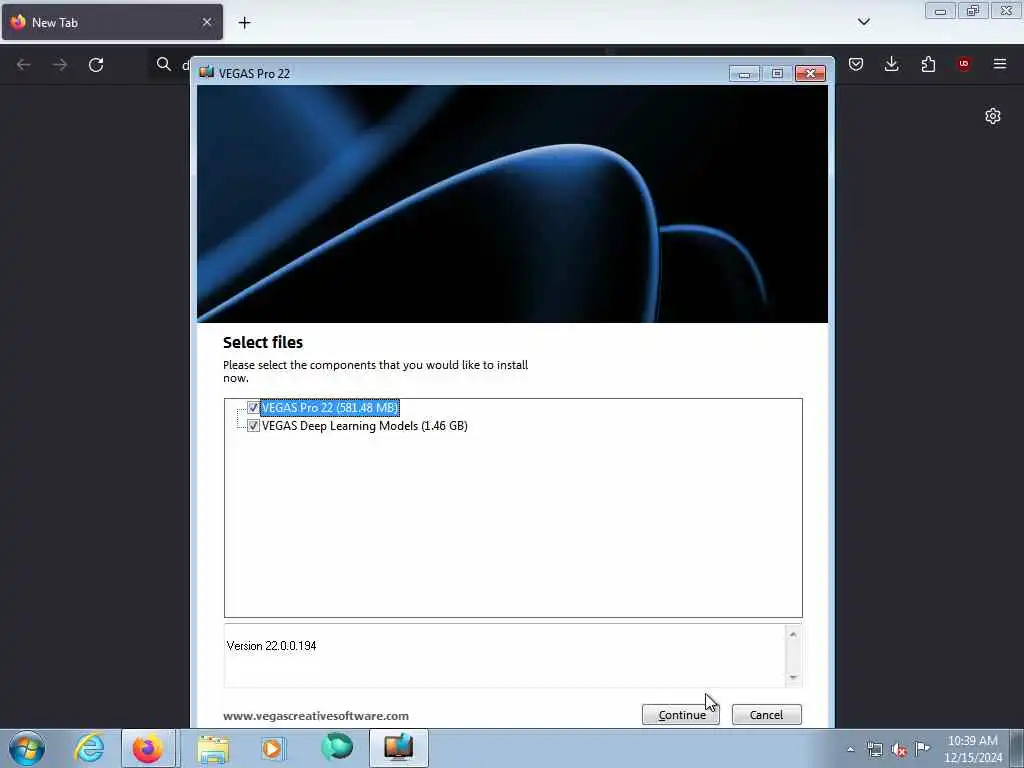This screenshot has width=1024, height=768.
Task: Open the Firefox downloads panel
Action: [x=891, y=64]
